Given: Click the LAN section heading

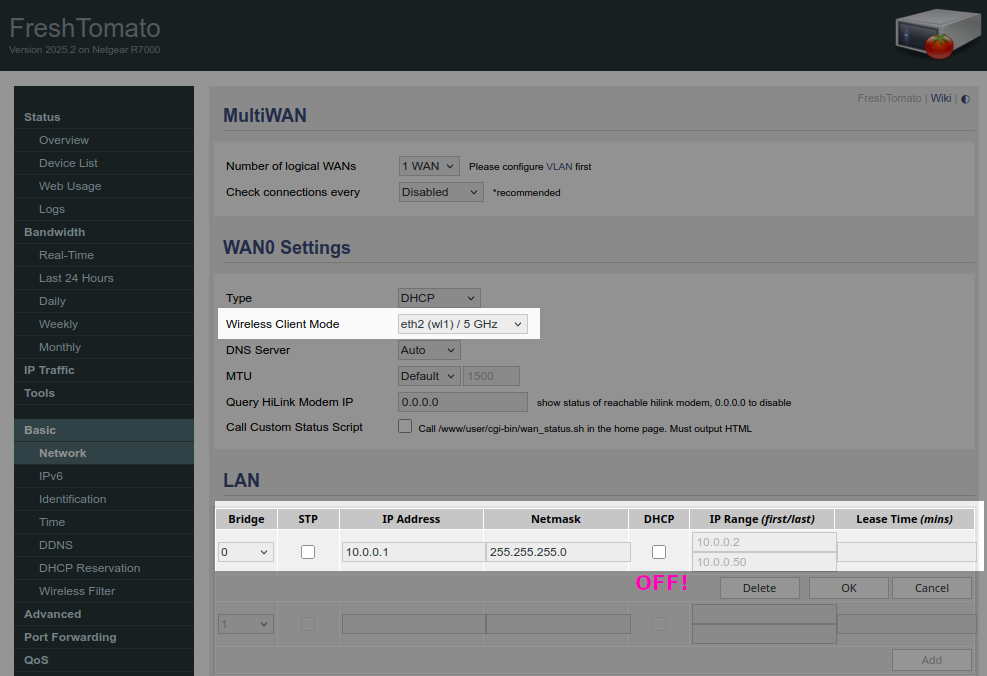Looking at the screenshot, I should pos(241,480).
